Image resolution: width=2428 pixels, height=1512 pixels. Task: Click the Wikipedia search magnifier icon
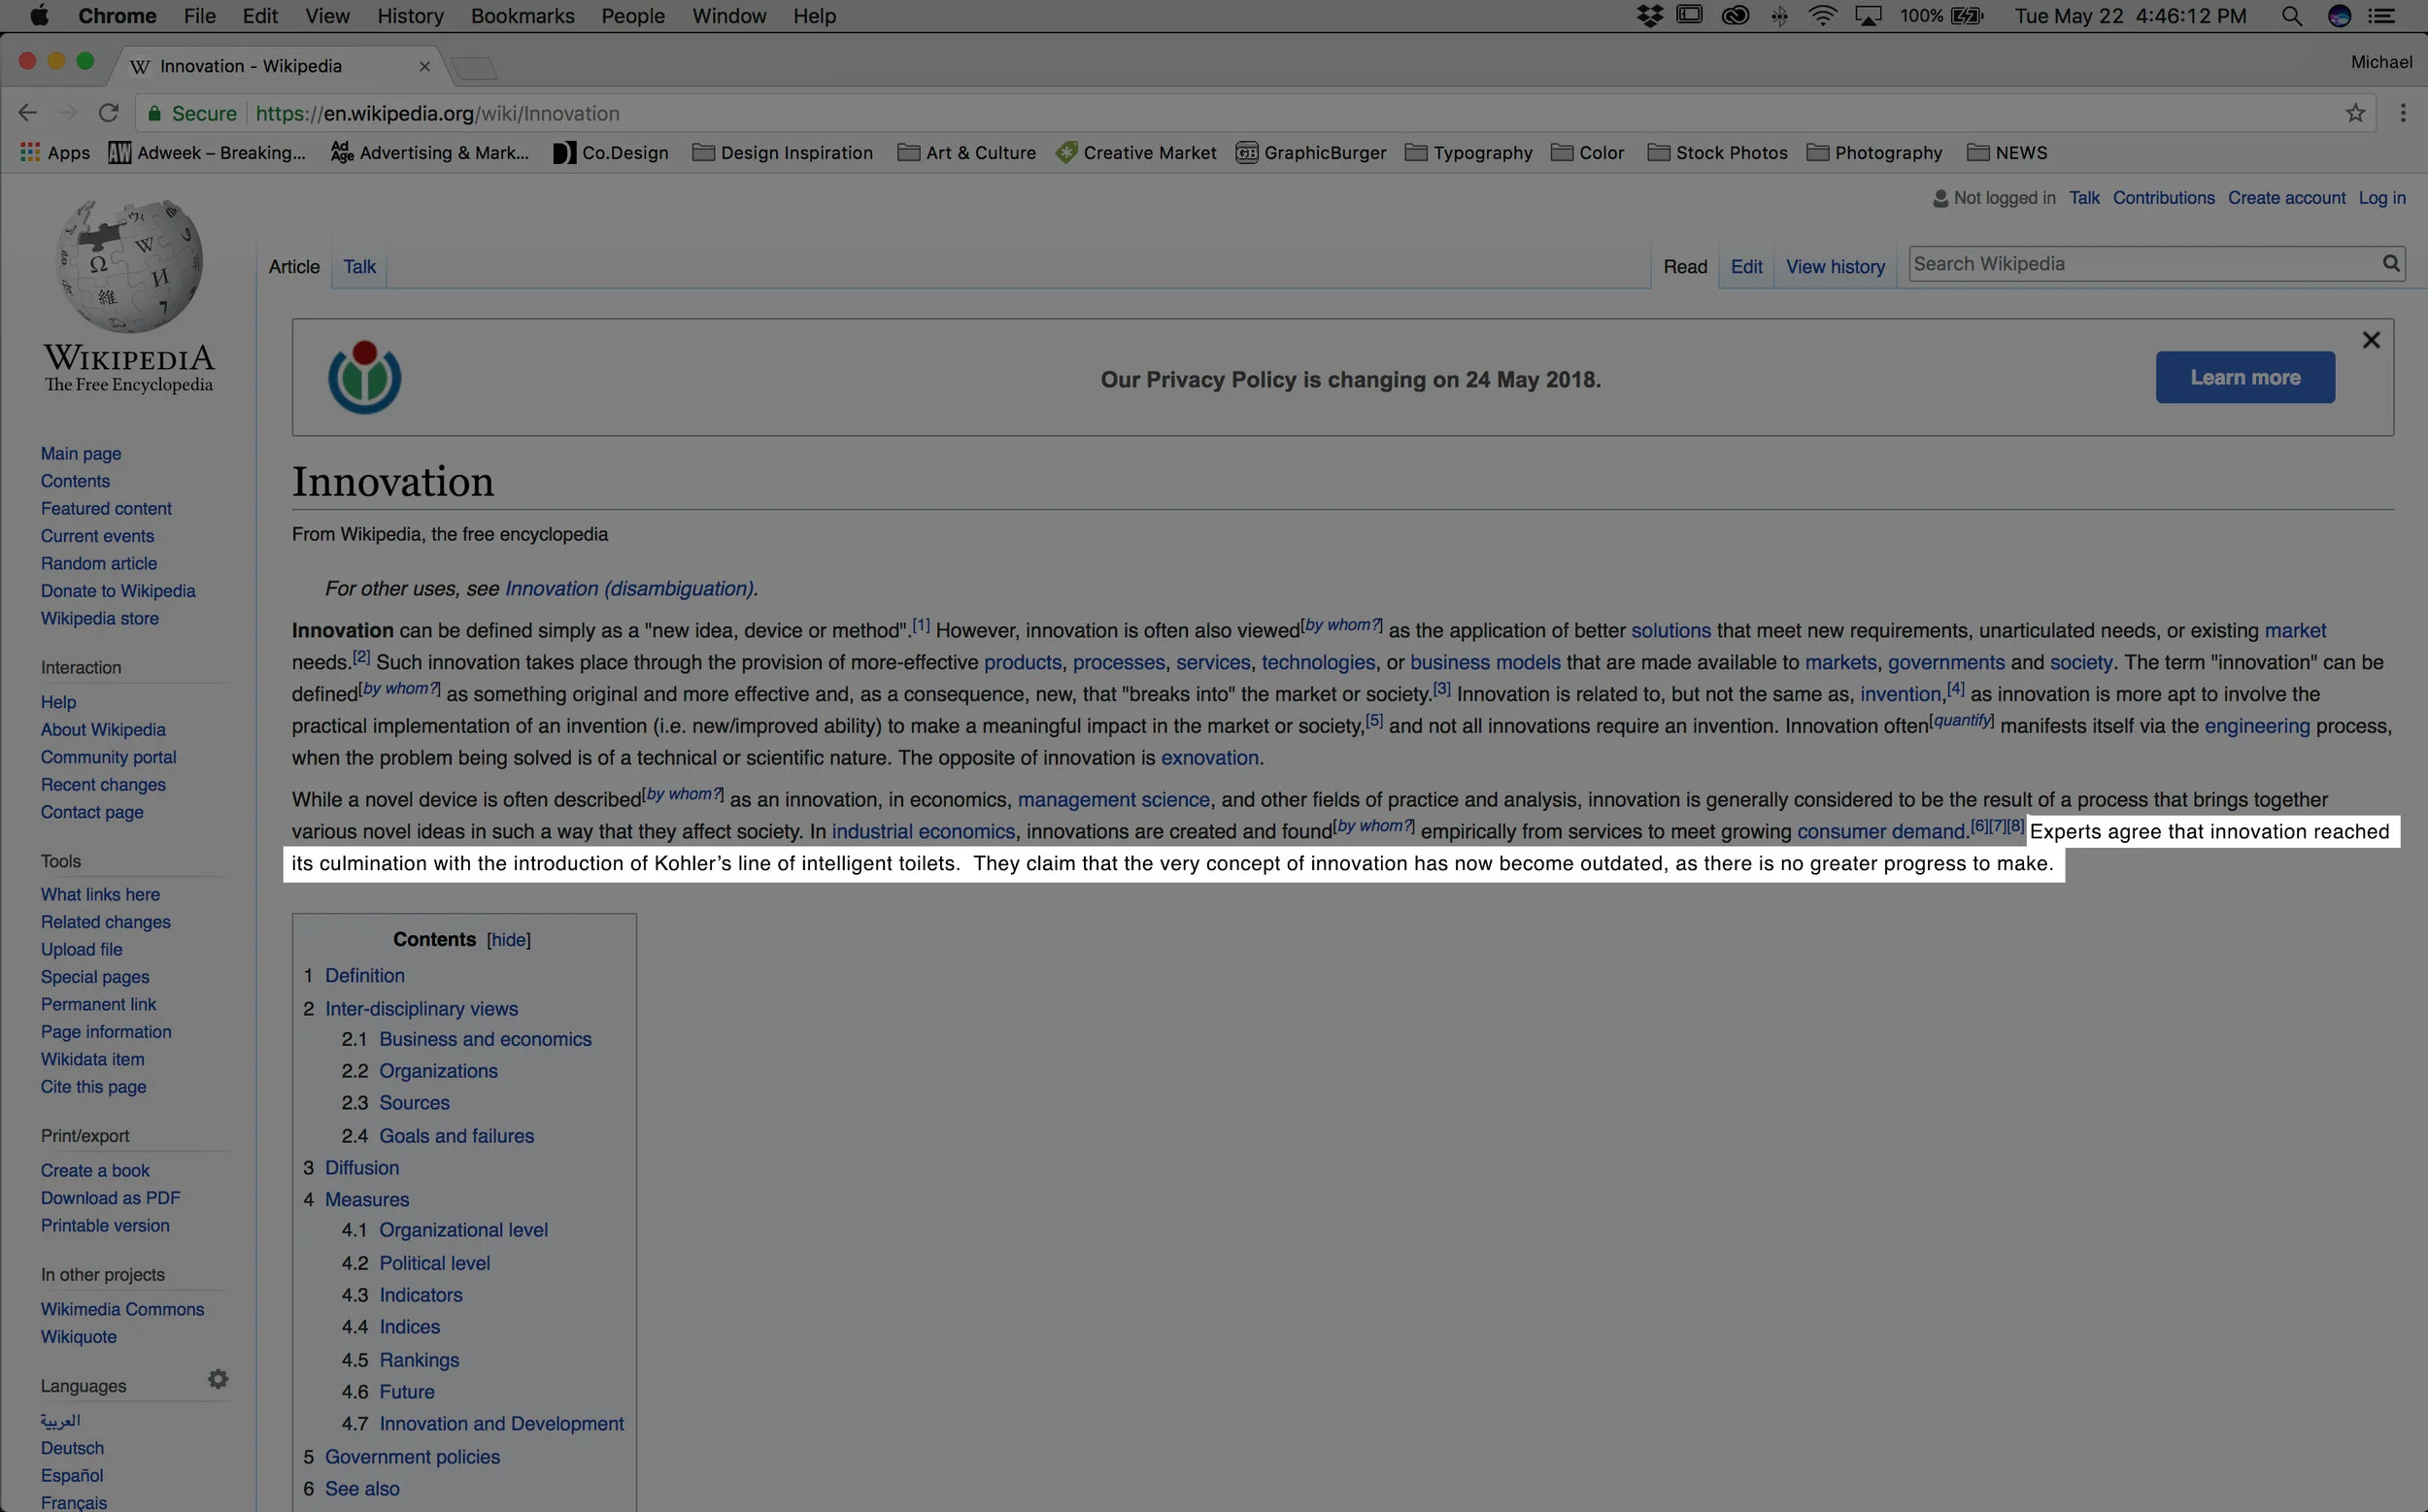tap(2390, 263)
